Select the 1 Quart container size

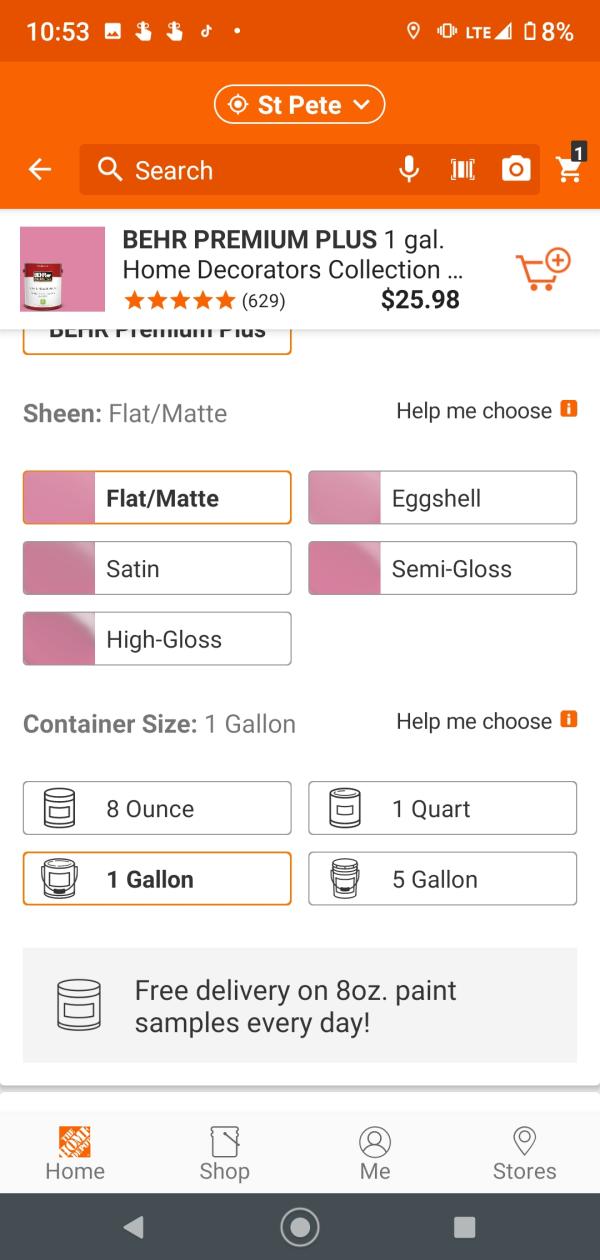[442, 809]
